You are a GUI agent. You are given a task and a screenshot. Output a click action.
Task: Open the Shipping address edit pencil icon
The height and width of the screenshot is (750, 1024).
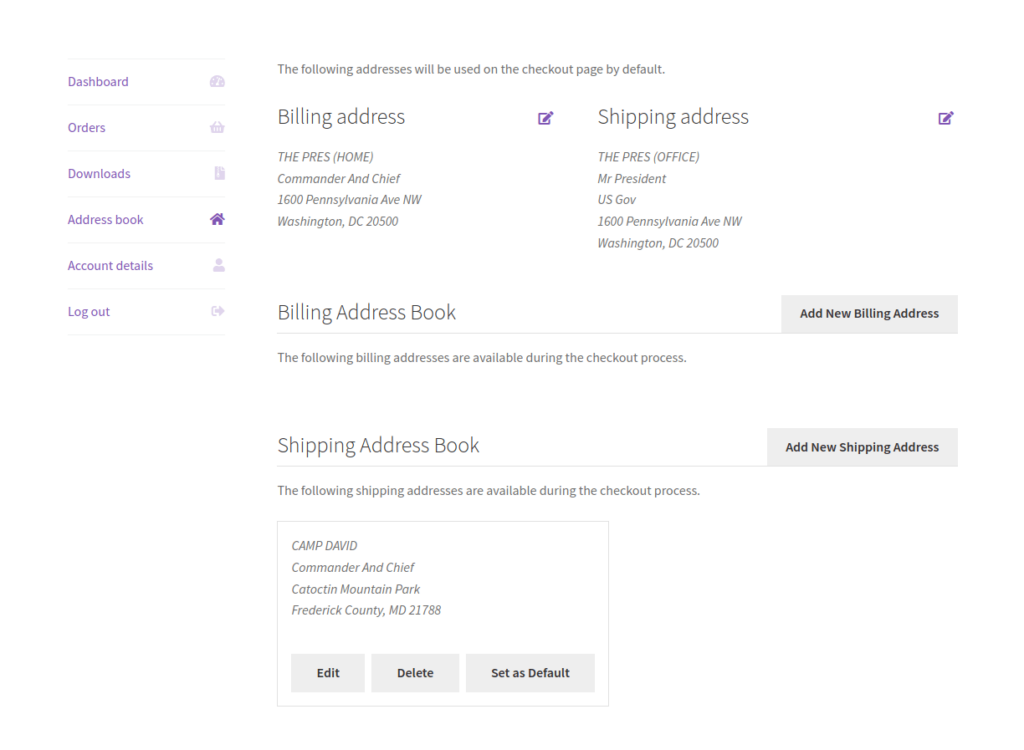945,118
